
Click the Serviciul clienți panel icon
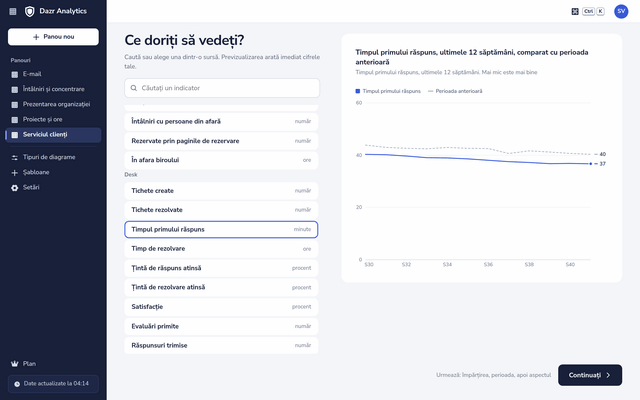pyautogui.click(x=15, y=135)
